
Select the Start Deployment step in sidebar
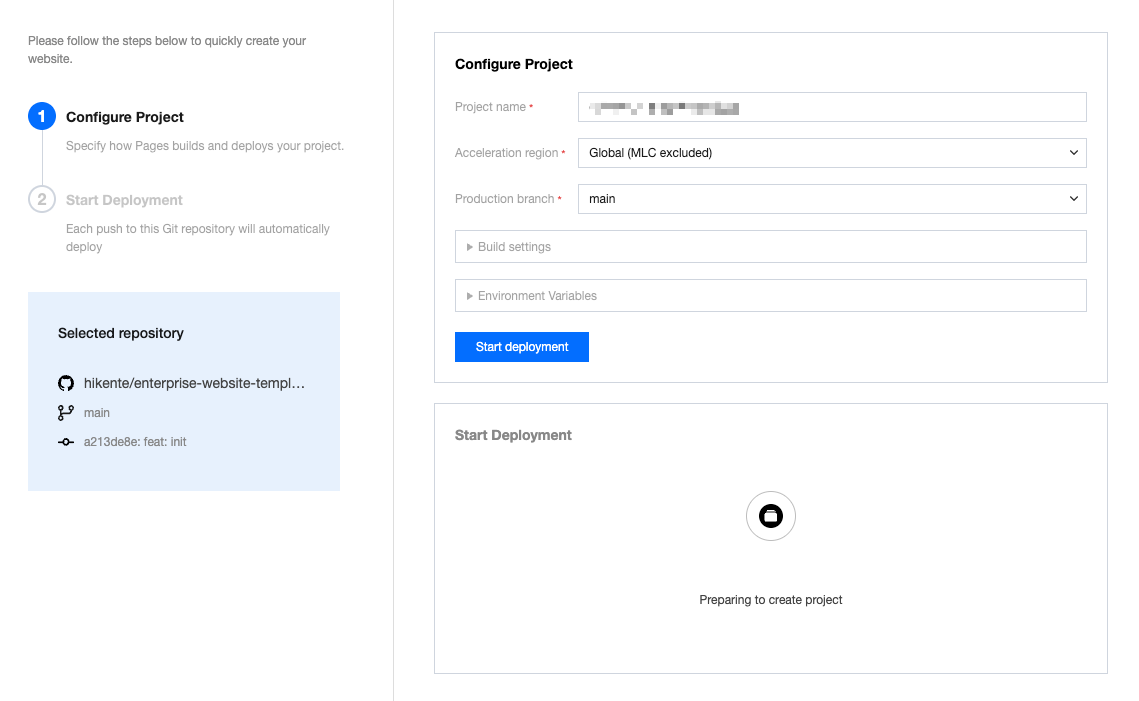(x=124, y=200)
